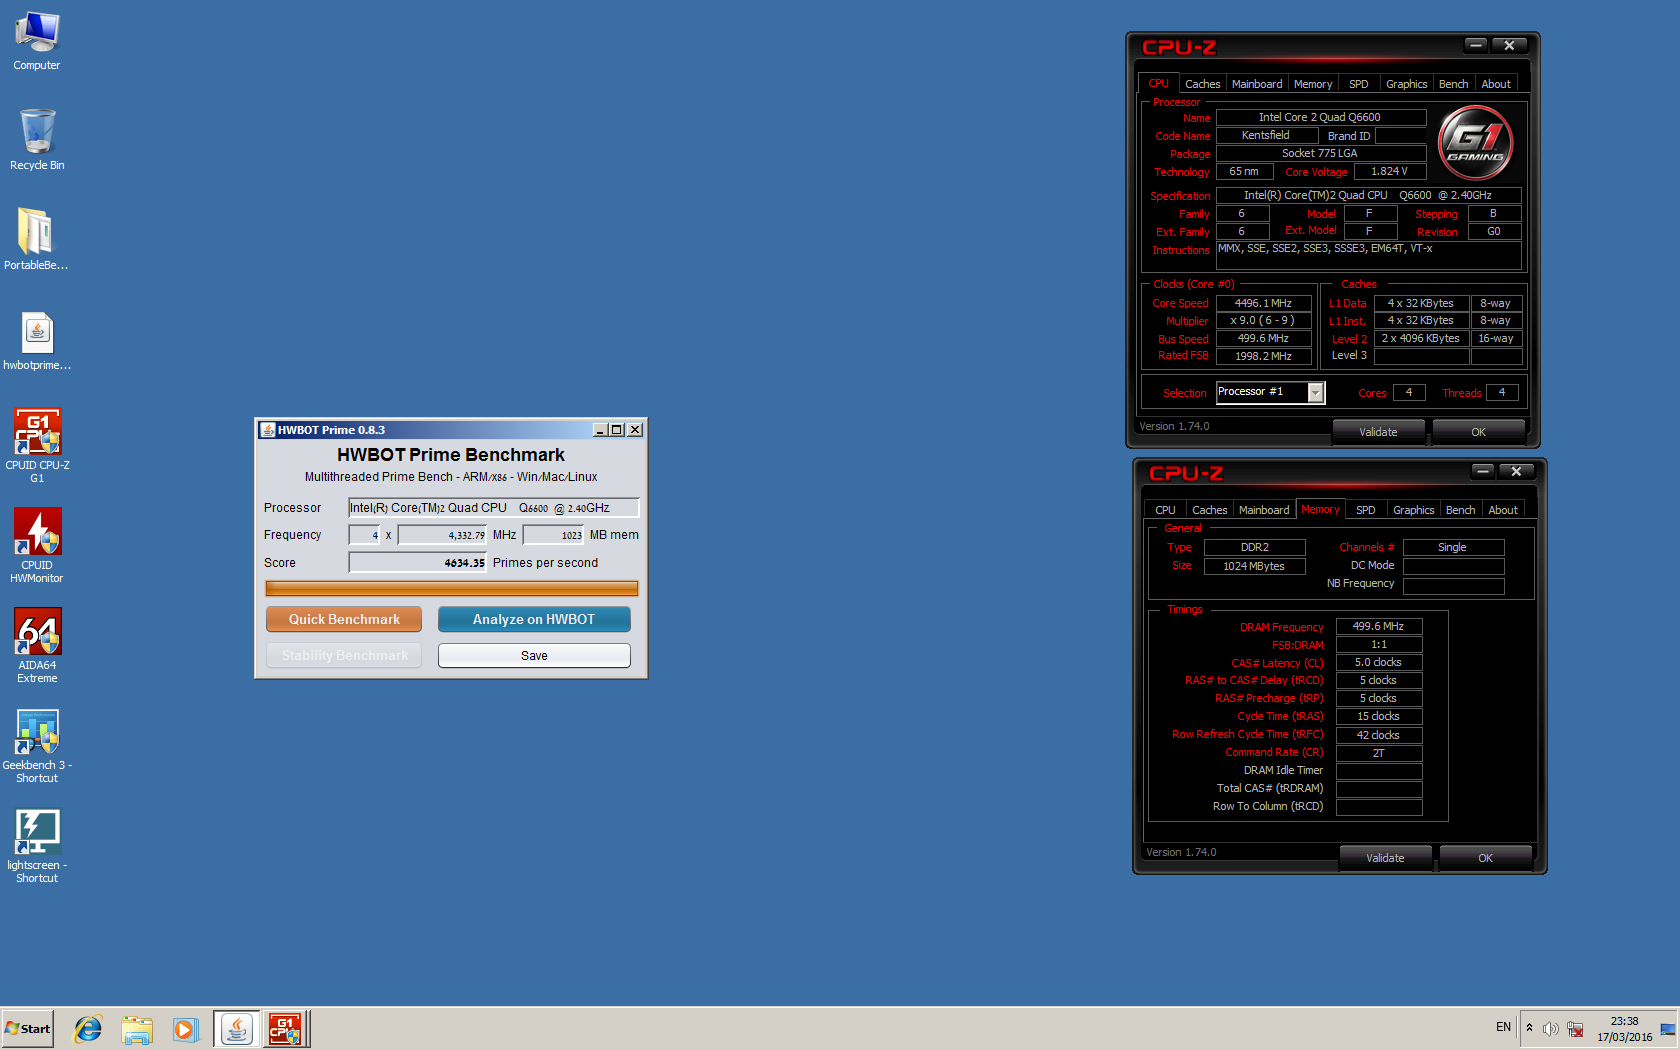The width and height of the screenshot is (1680, 1050).
Task: Open the Processor #1 selection dropdown
Action: (x=1316, y=393)
